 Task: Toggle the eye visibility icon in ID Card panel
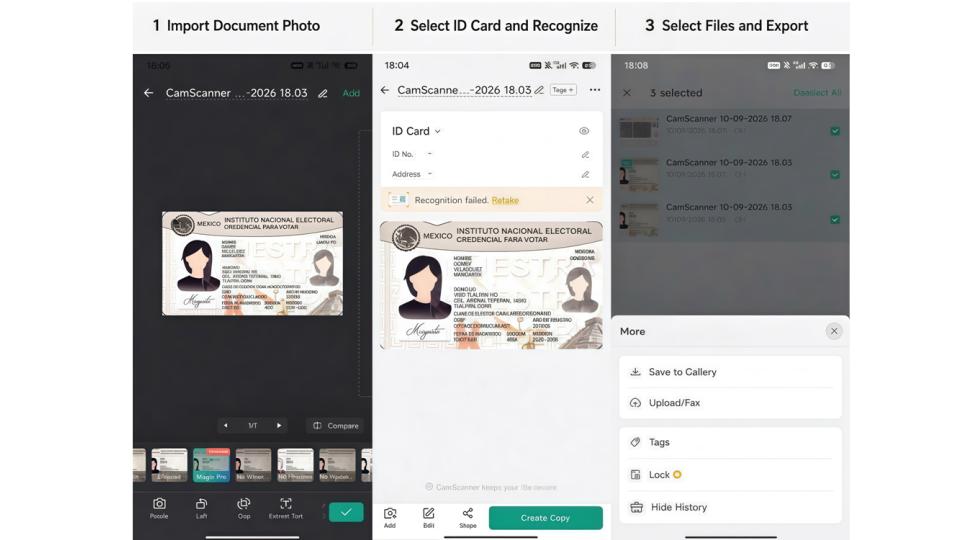(584, 131)
